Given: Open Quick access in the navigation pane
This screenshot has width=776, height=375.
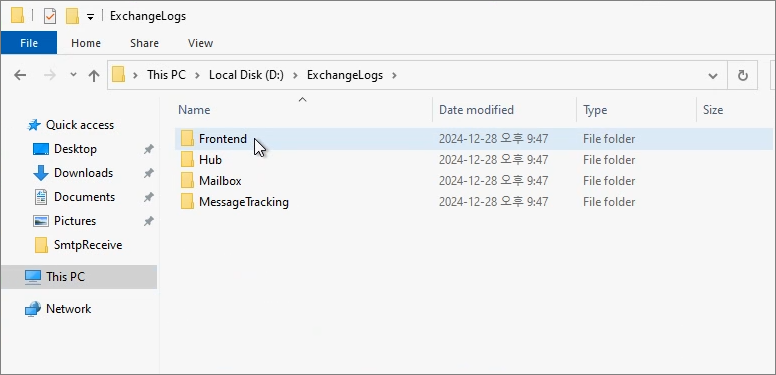Looking at the screenshot, I should coord(80,125).
